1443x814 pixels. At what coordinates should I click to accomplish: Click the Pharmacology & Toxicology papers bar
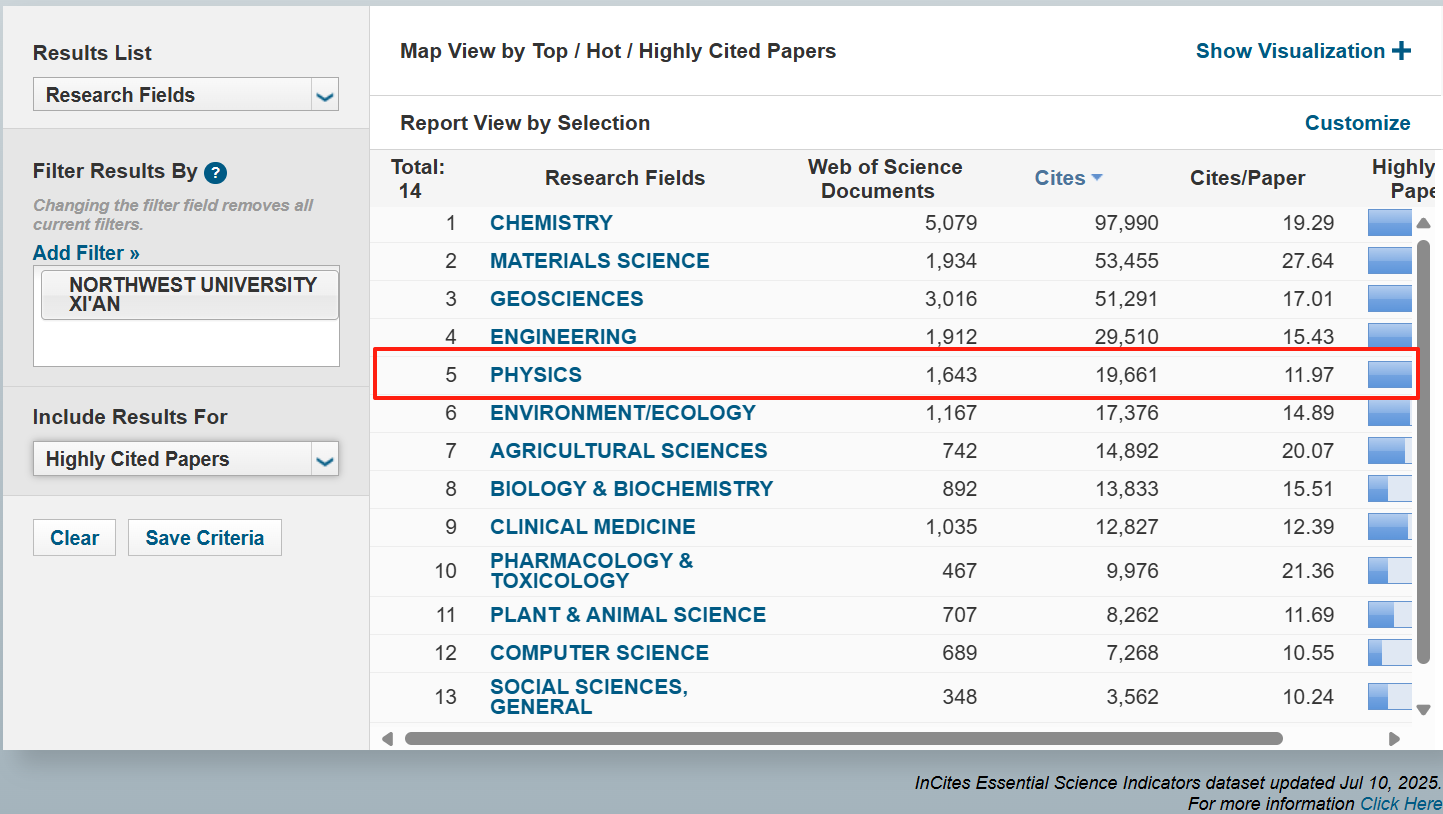[x=1389, y=571]
